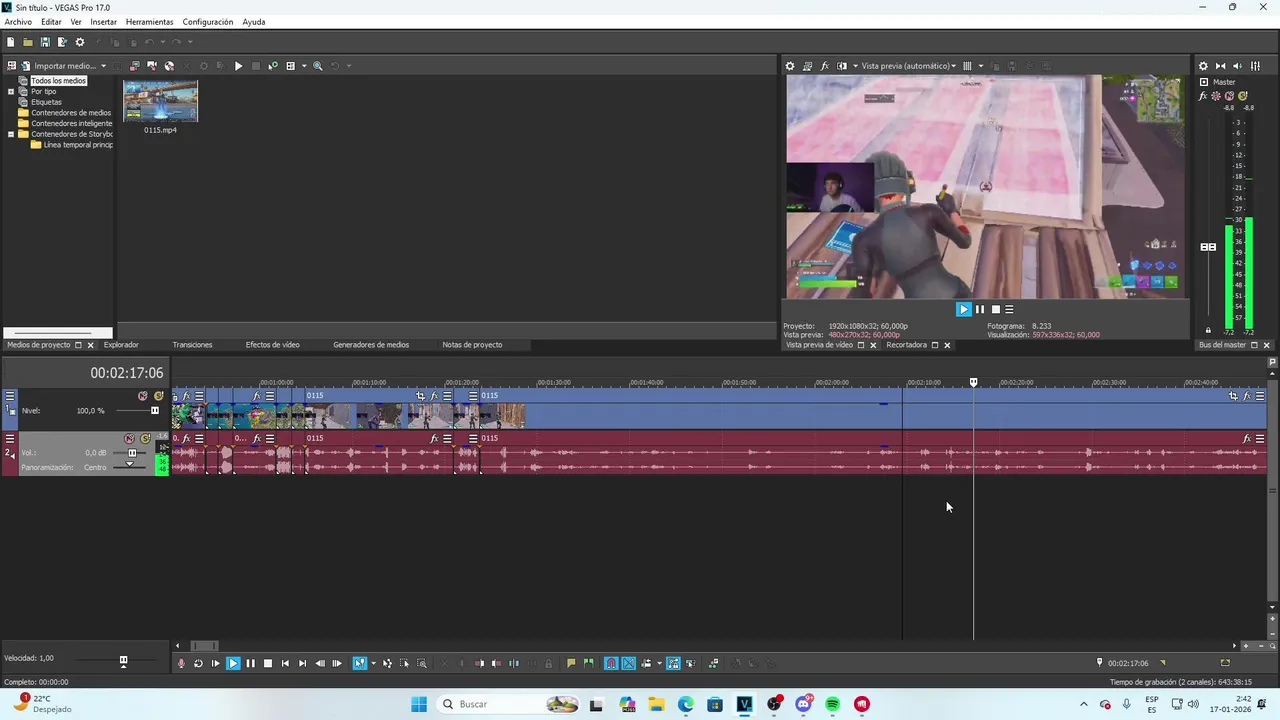Toggle Loop Playback in transport bar

[x=198, y=663]
